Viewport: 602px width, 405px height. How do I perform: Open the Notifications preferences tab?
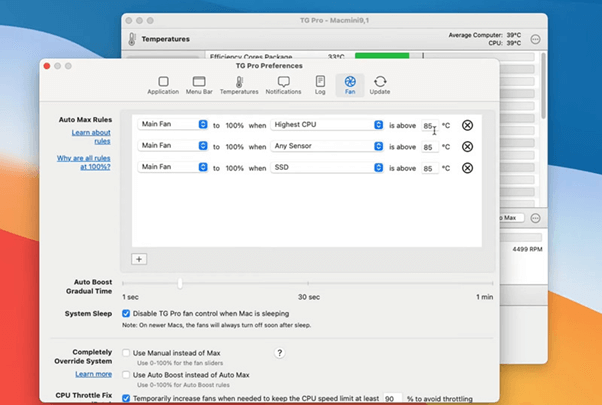pos(283,85)
